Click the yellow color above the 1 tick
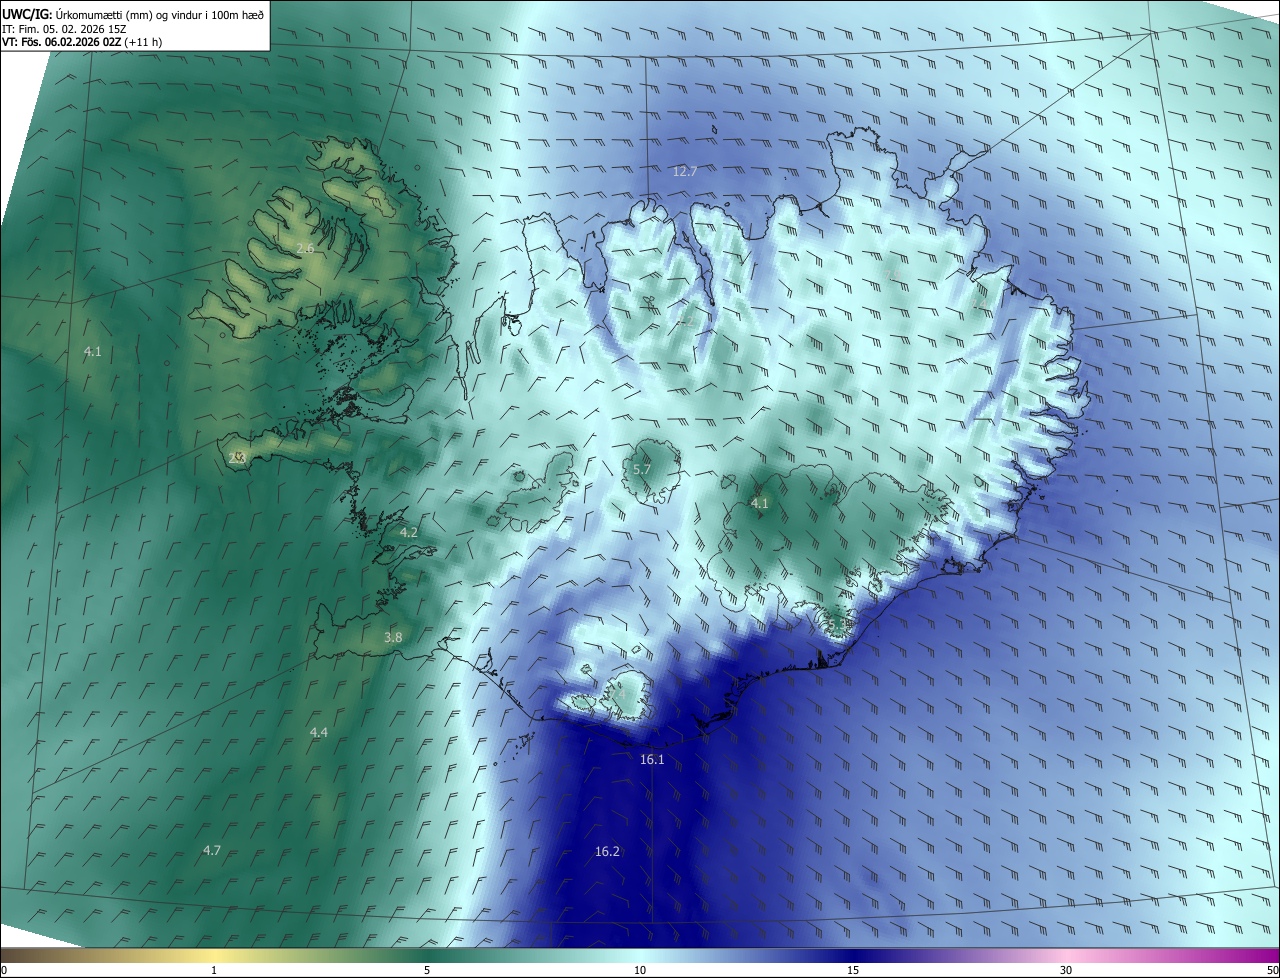 [x=214, y=955]
